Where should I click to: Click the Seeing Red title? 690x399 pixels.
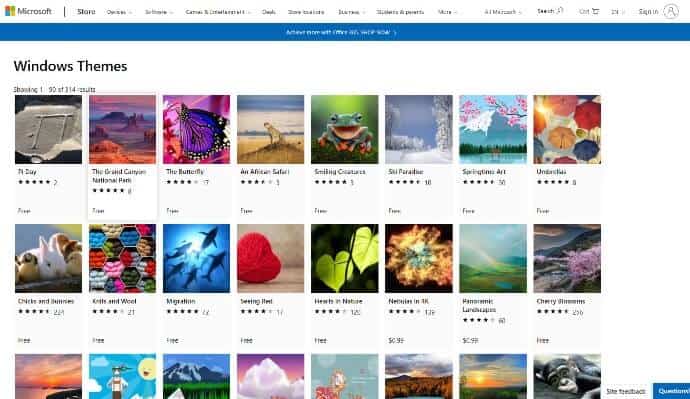point(256,301)
